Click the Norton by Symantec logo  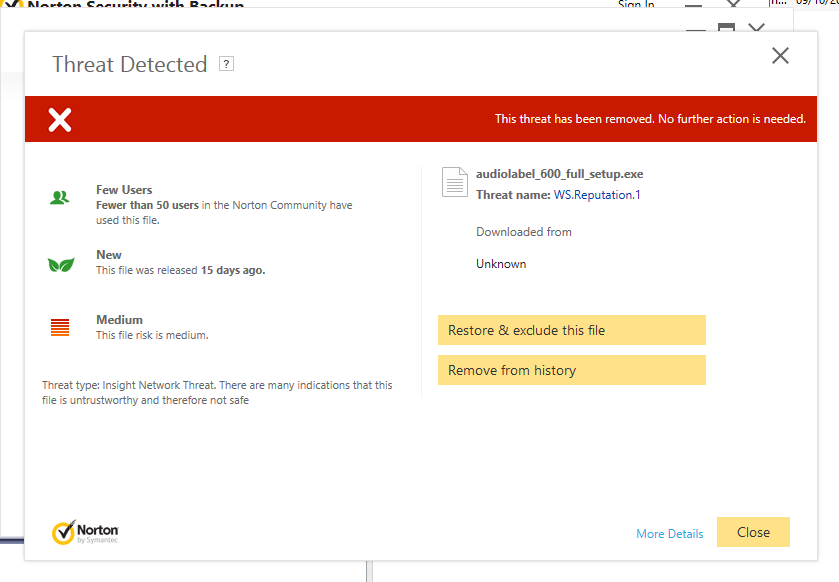pyautogui.click(x=85, y=532)
